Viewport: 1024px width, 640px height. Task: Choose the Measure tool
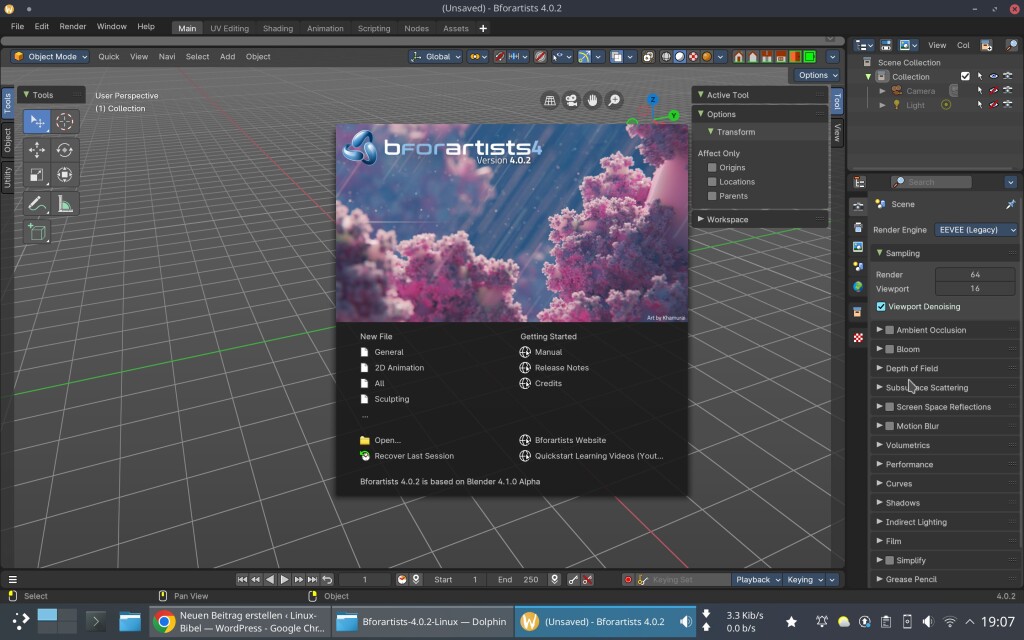tap(64, 204)
